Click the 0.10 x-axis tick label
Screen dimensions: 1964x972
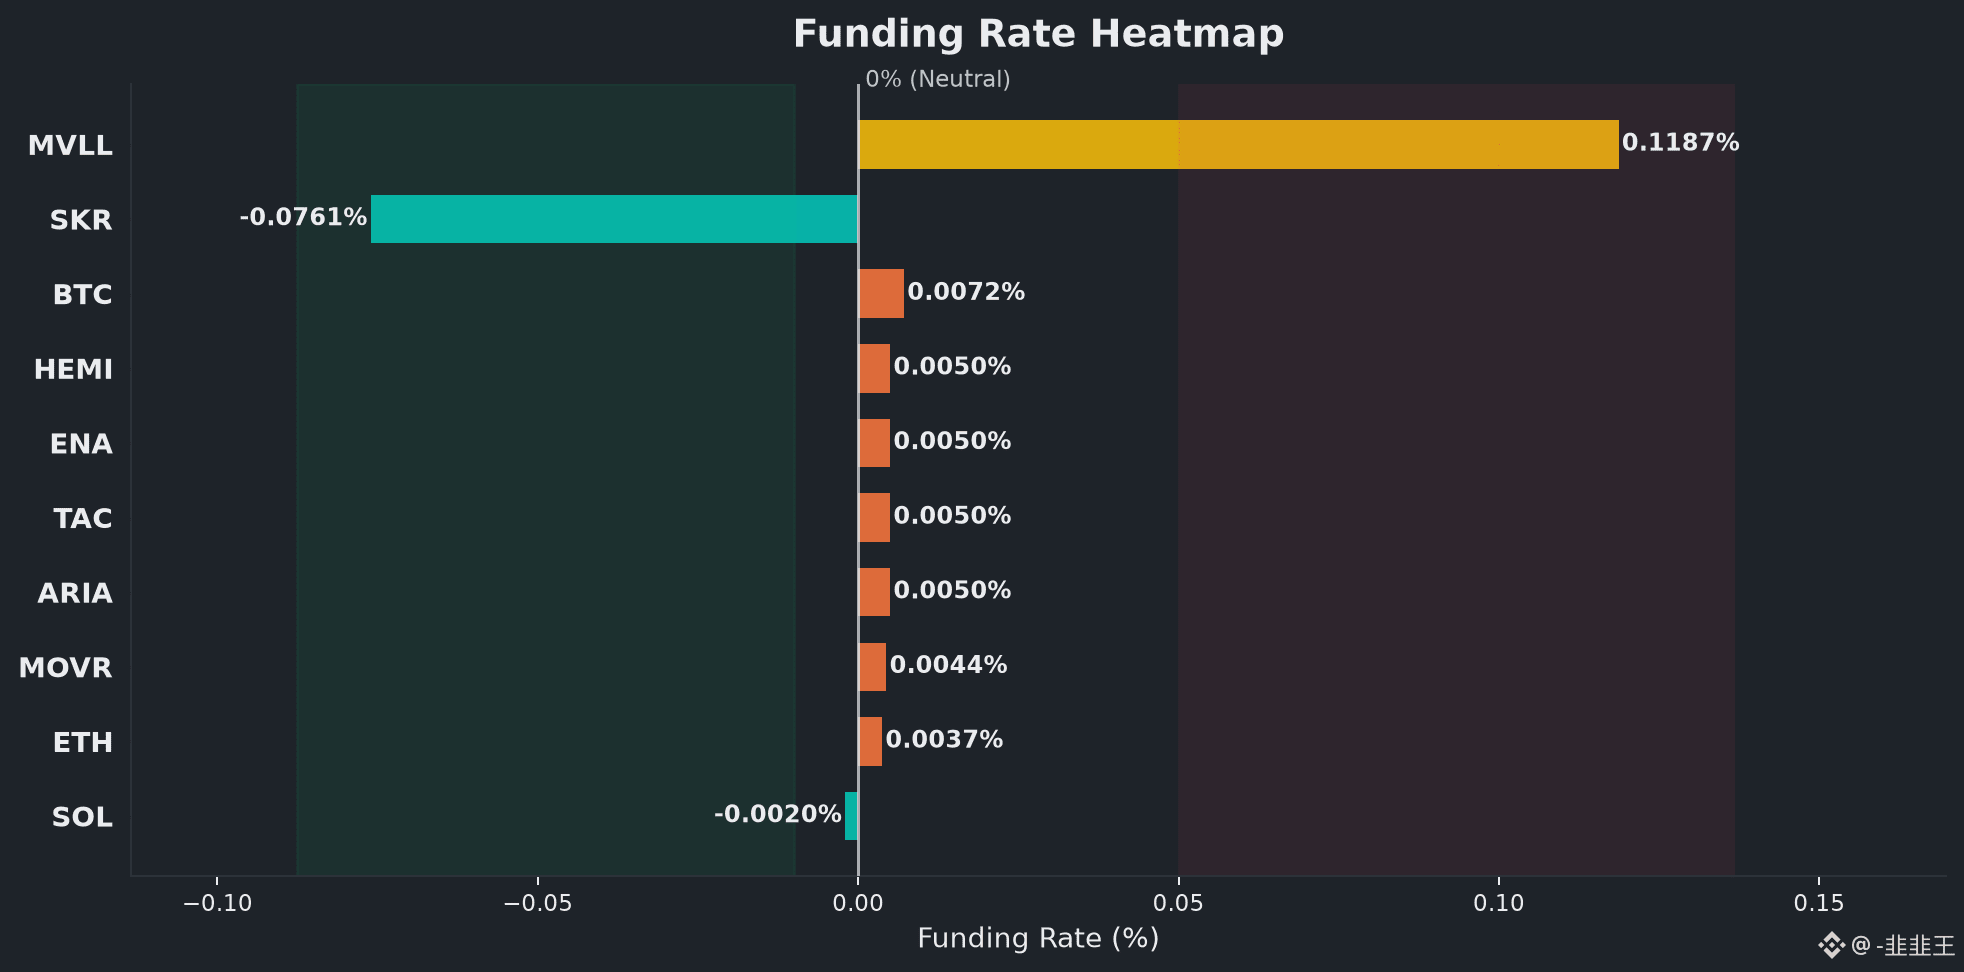click(1498, 904)
